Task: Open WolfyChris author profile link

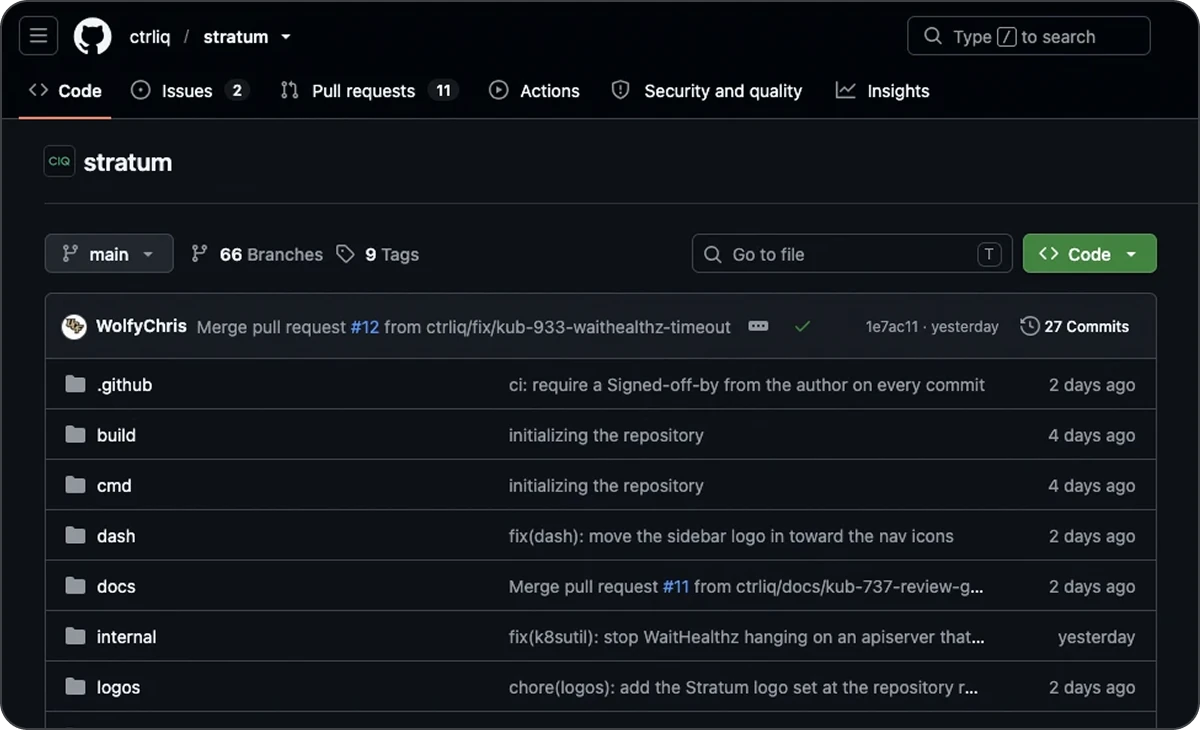Action: [x=141, y=326]
